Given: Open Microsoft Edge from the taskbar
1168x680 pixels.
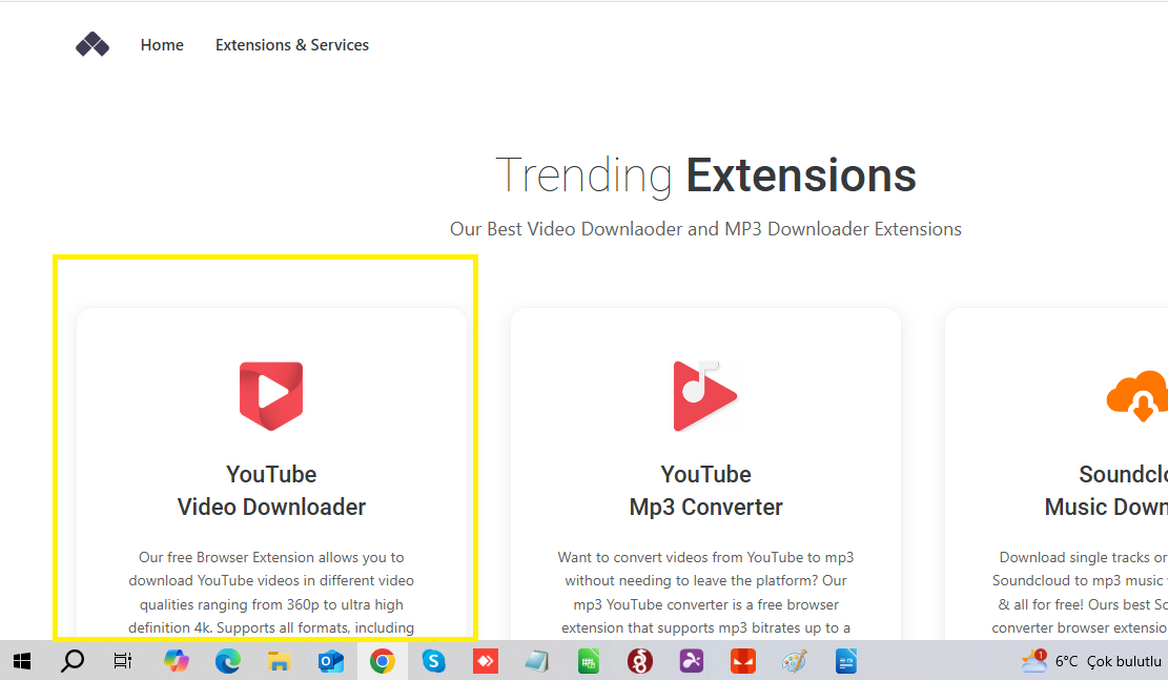Looking at the screenshot, I should point(228,661).
